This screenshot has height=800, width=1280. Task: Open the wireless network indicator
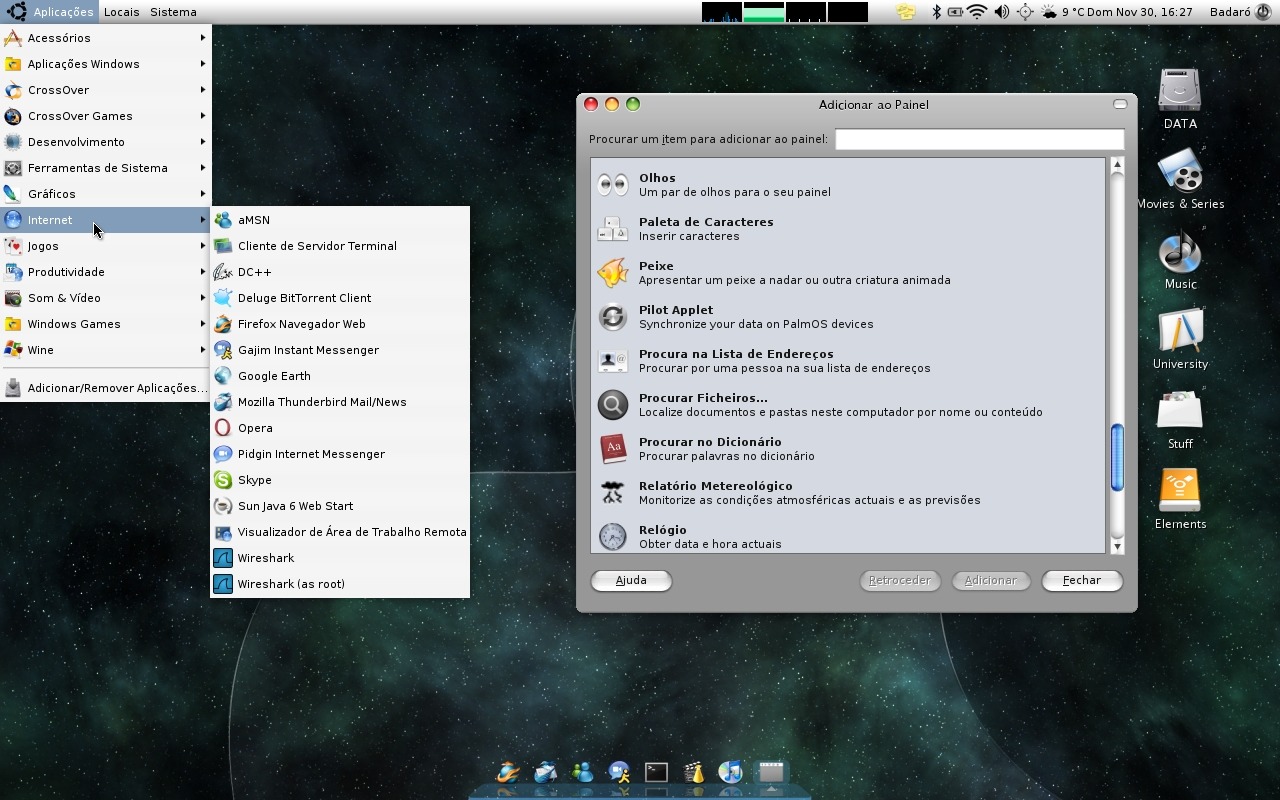click(977, 12)
